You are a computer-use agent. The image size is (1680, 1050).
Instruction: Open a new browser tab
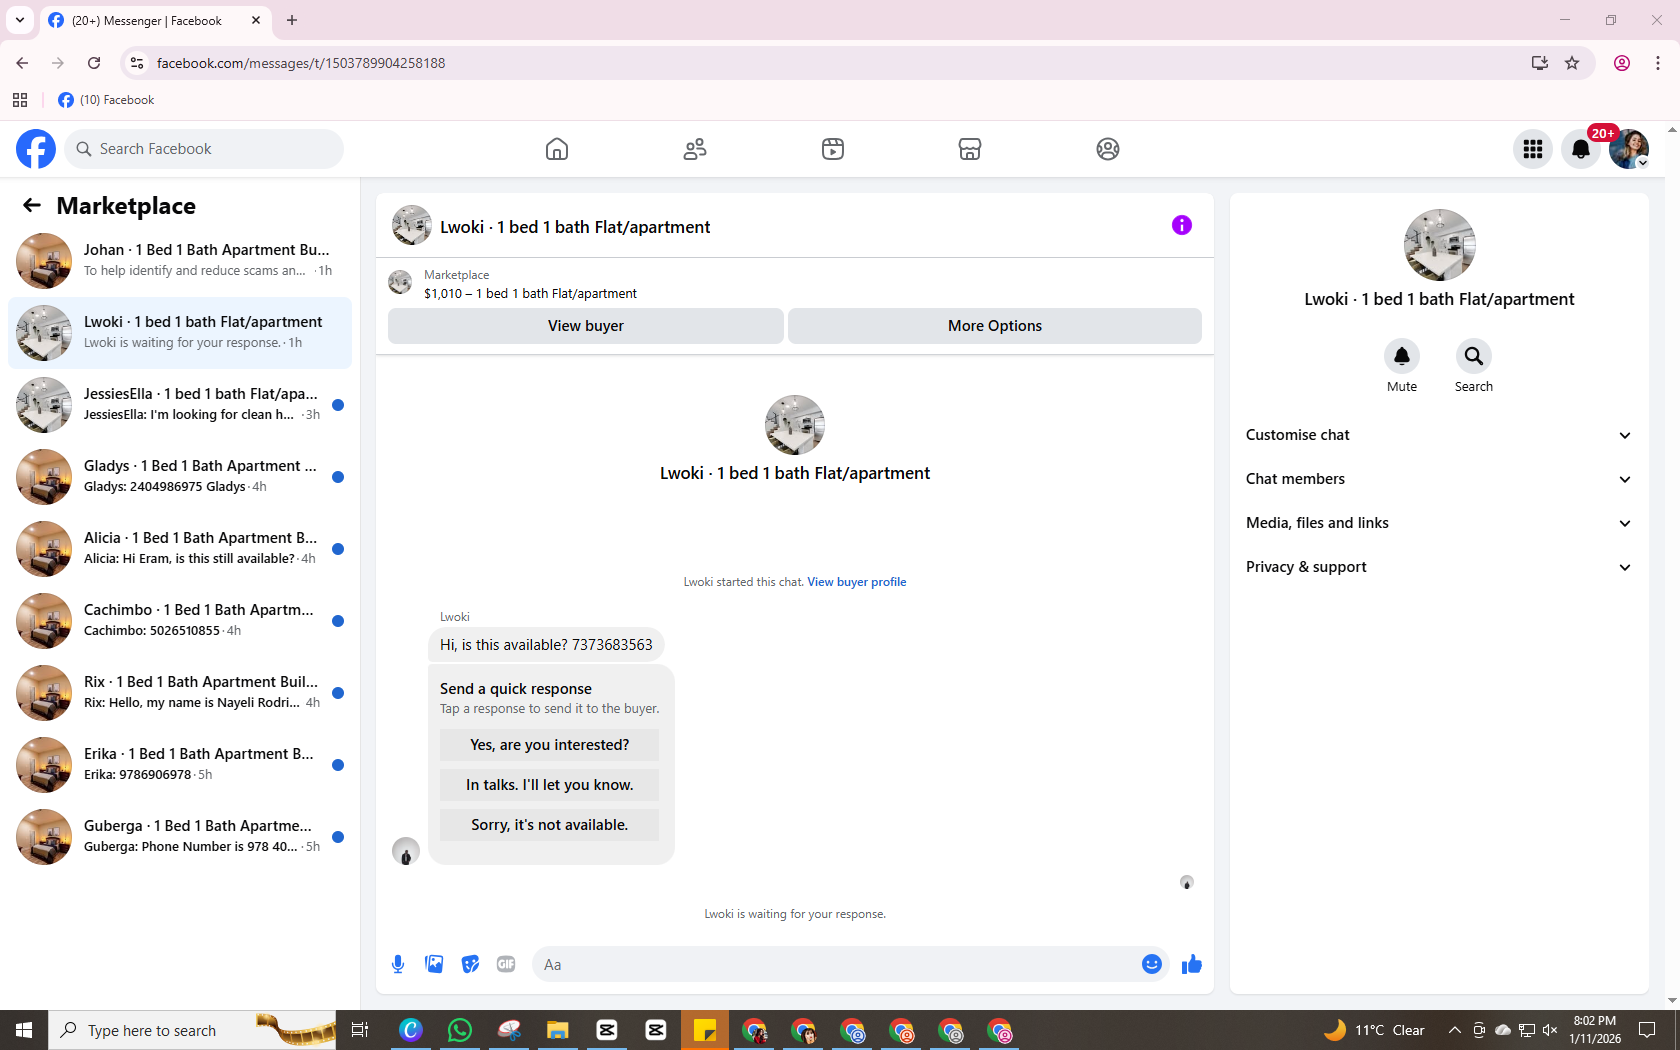pyautogui.click(x=292, y=20)
